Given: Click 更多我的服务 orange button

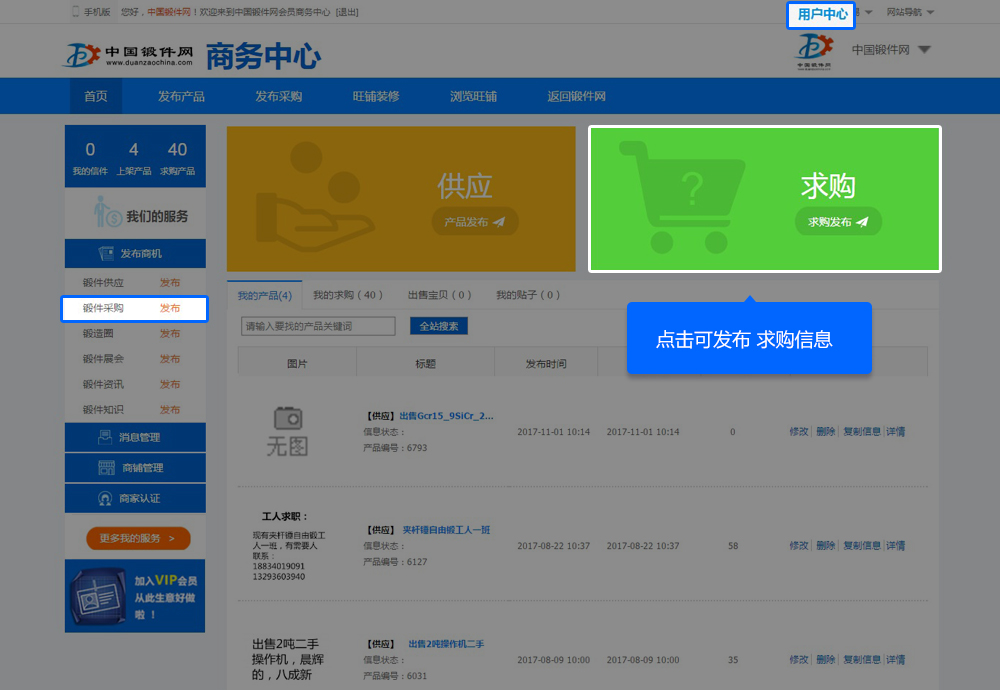Looking at the screenshot, I should click(137, 538).
